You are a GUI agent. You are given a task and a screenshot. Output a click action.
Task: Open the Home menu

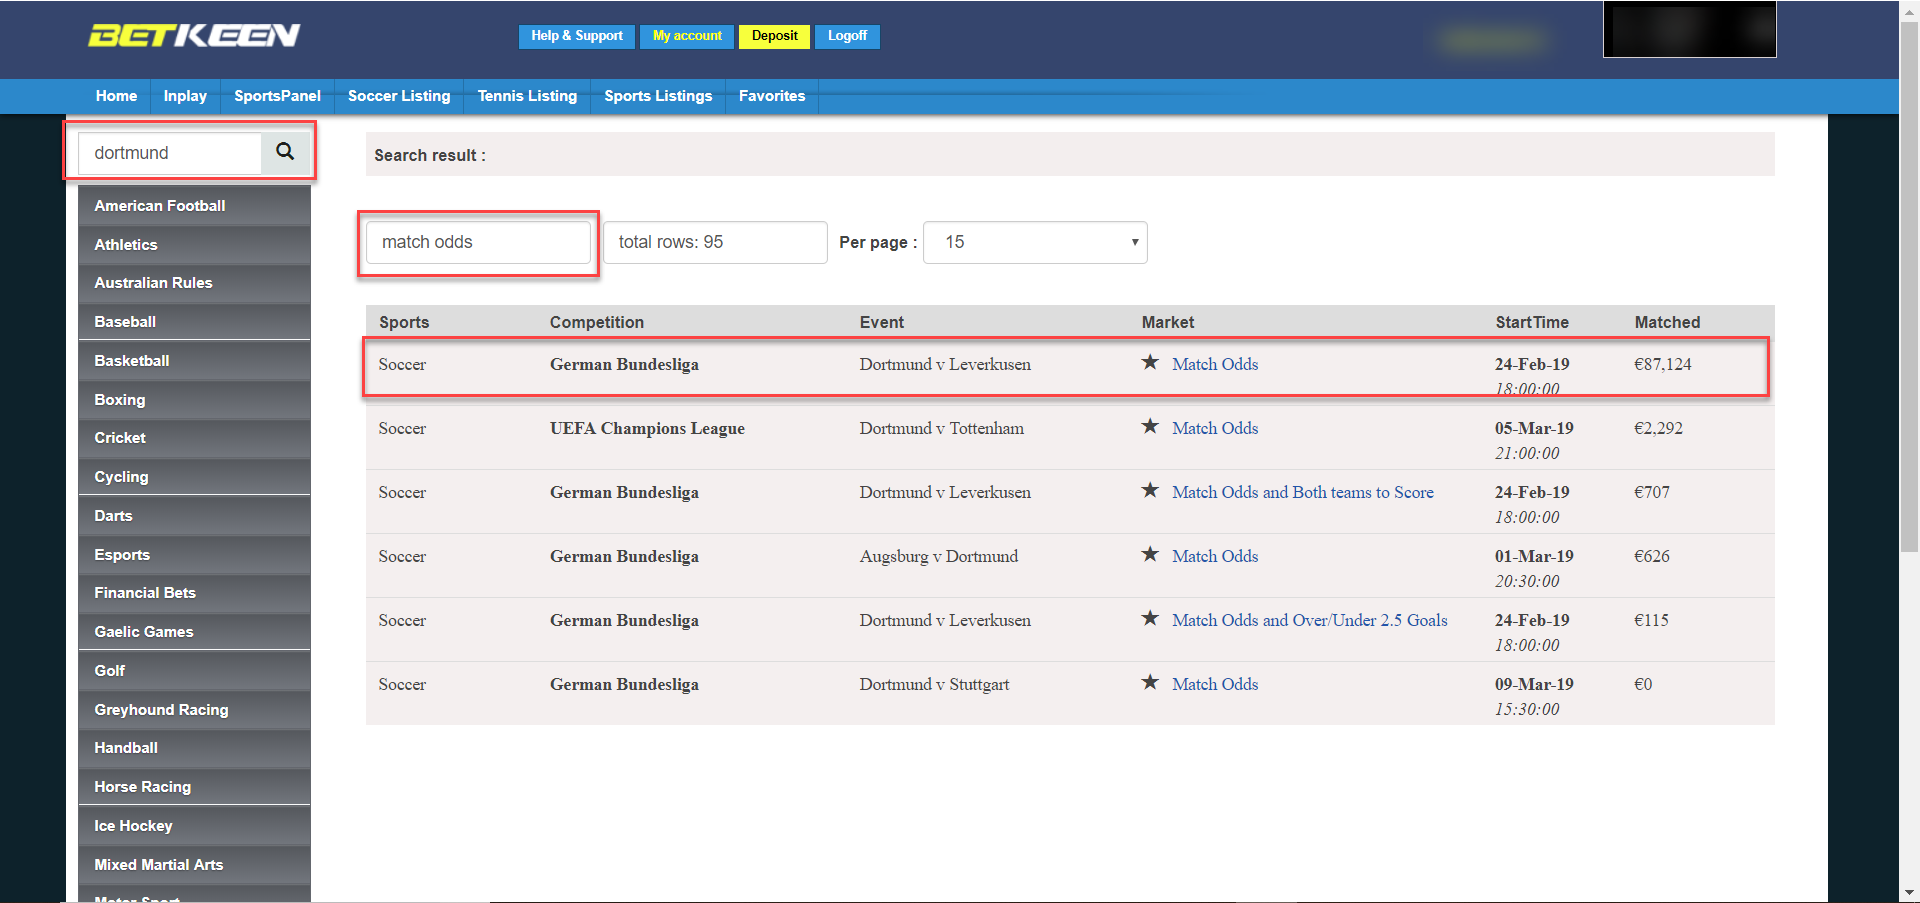click(x=116, y=96)
